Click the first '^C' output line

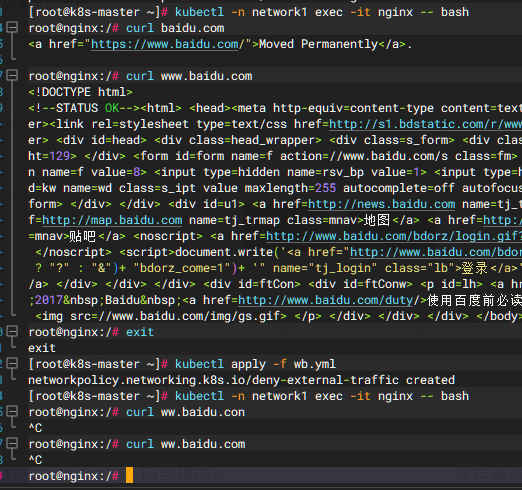point(35,428)
